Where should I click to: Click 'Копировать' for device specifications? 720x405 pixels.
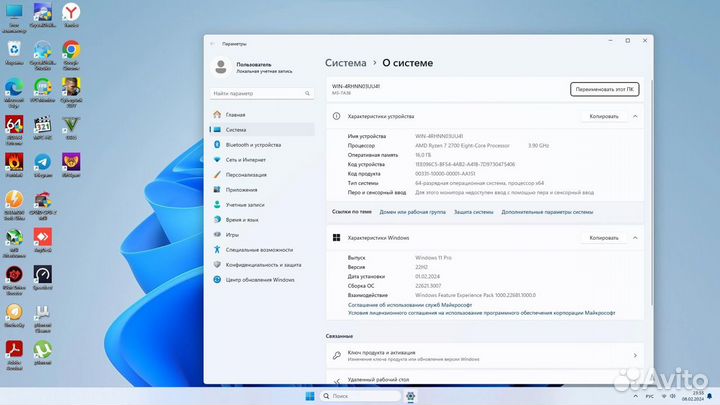coord(604,116)
